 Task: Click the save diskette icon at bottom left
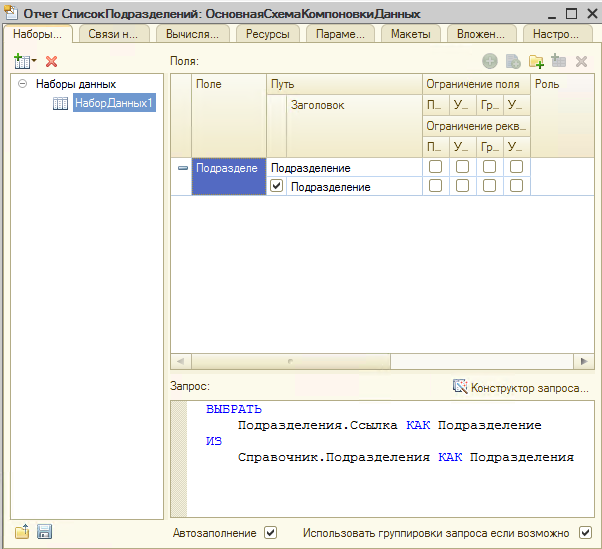(x=44, y=532)
